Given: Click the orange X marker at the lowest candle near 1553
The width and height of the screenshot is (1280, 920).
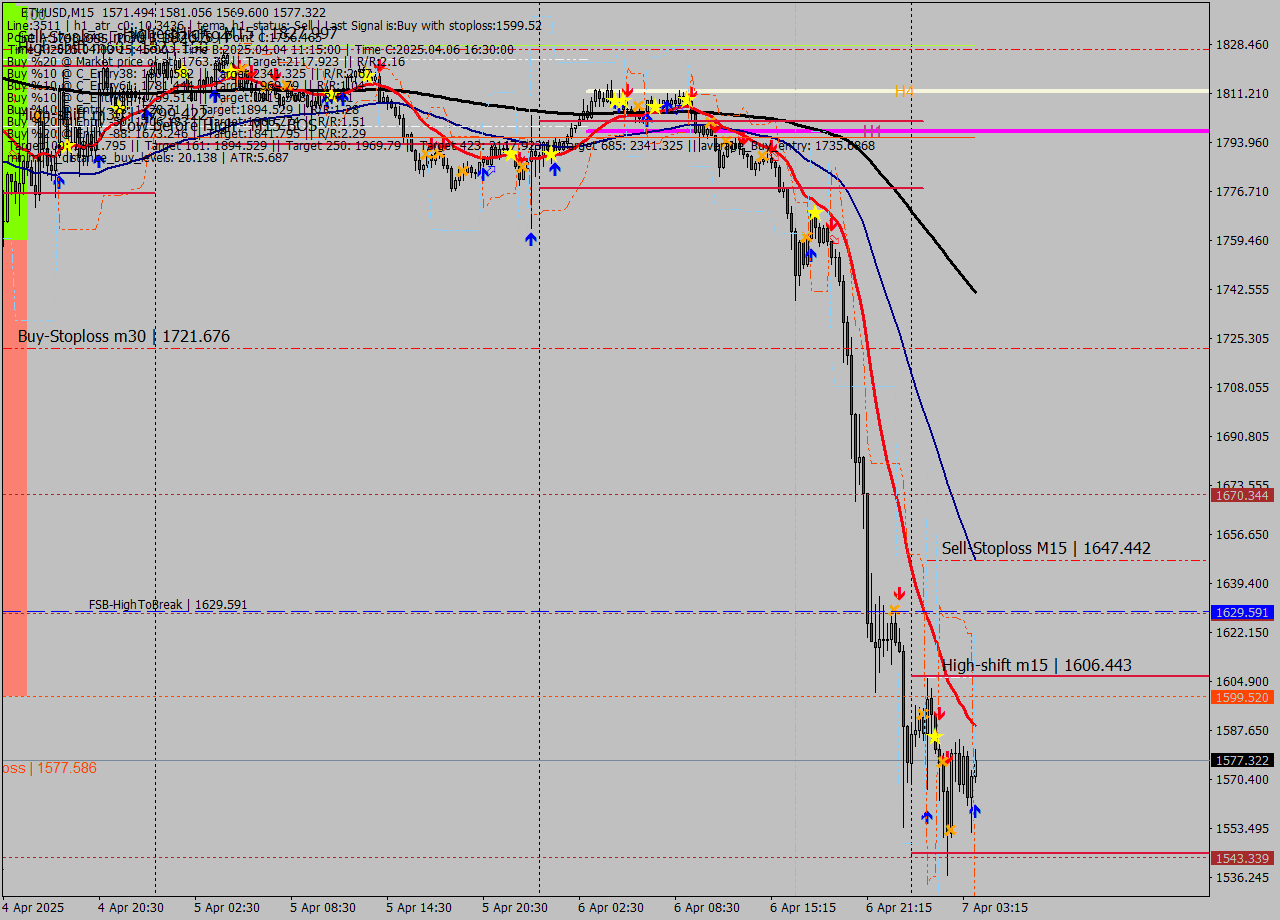Looking at the screenshot, I should (950, 830).
